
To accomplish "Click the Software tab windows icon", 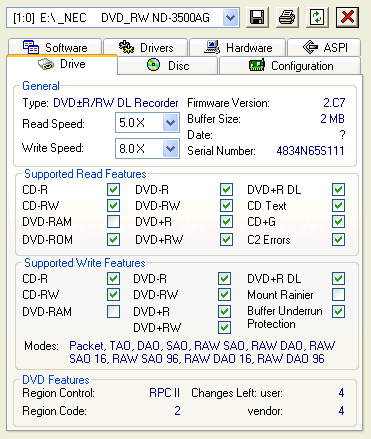I will (31, 47).
